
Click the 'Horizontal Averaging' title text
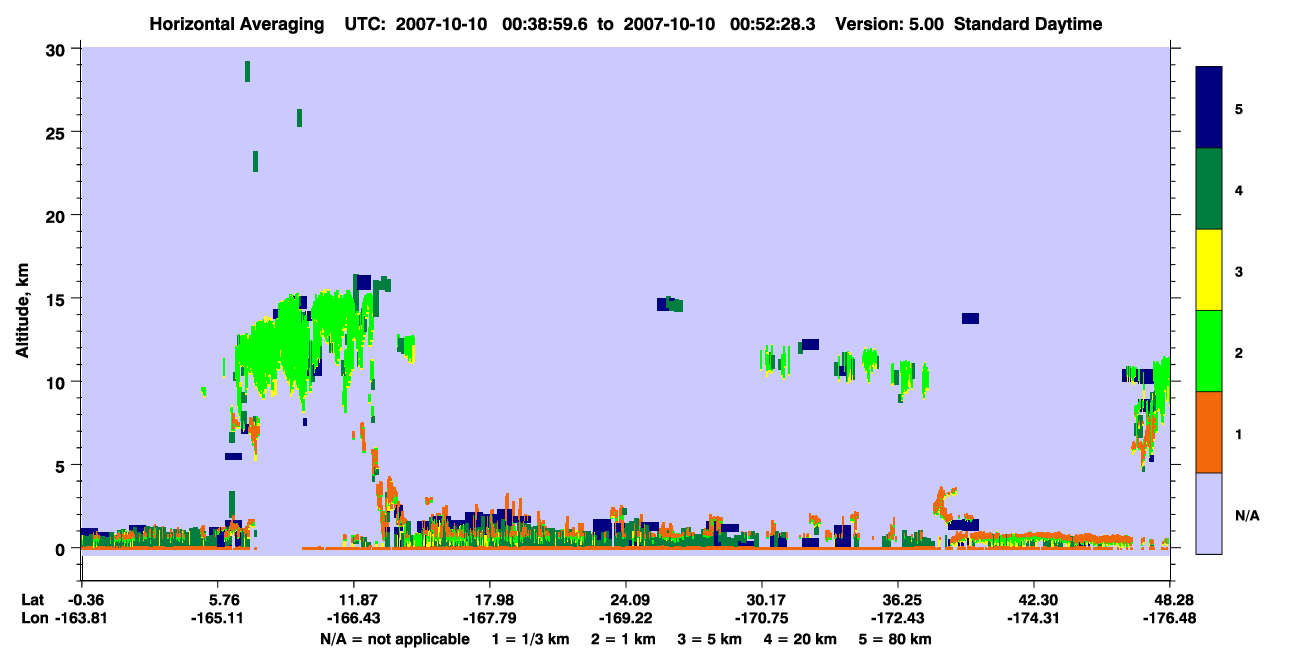pyautogui.click(x=237, y=24)
